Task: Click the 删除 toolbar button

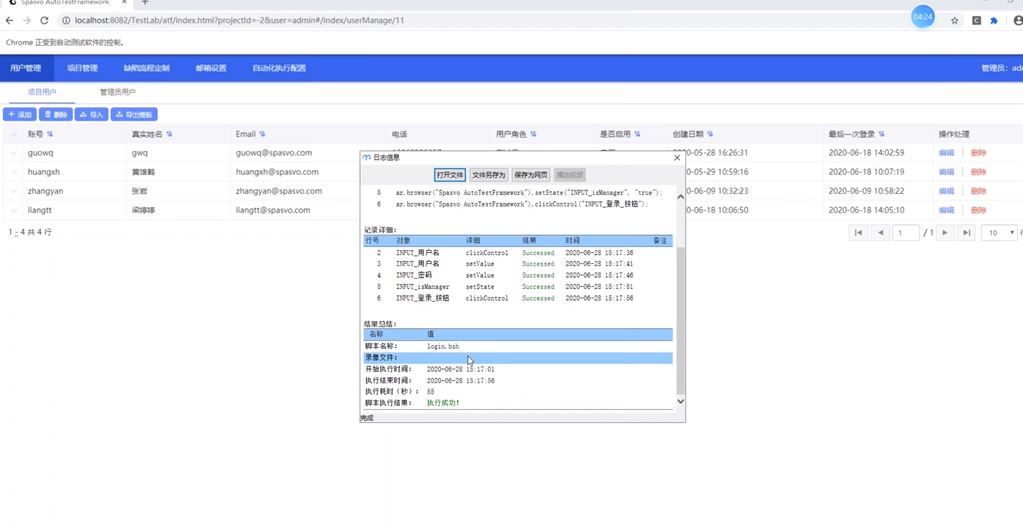Action: [55, 114]
